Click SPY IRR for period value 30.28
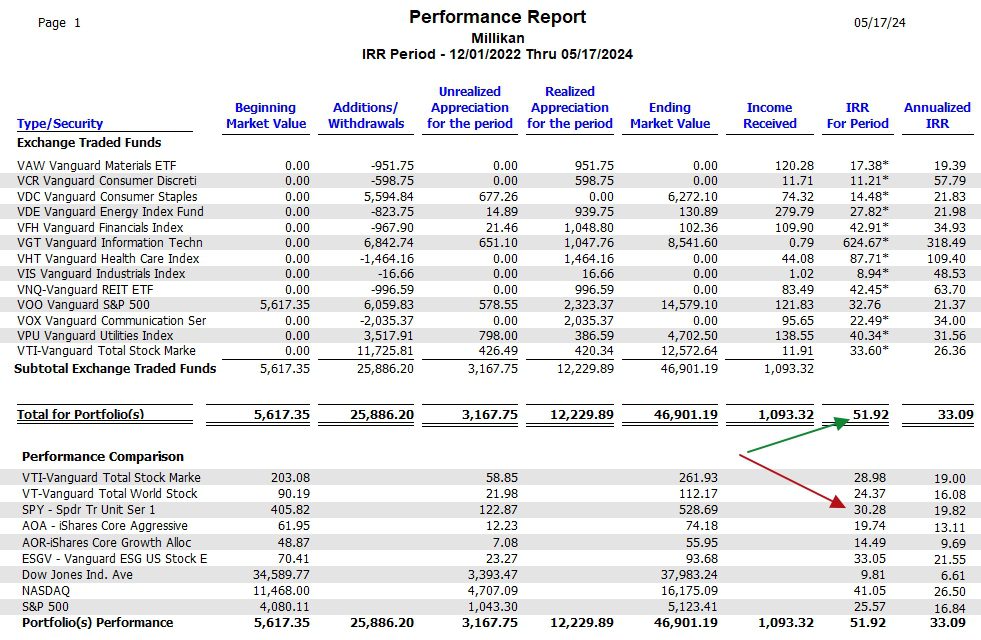 coord(870,510)
